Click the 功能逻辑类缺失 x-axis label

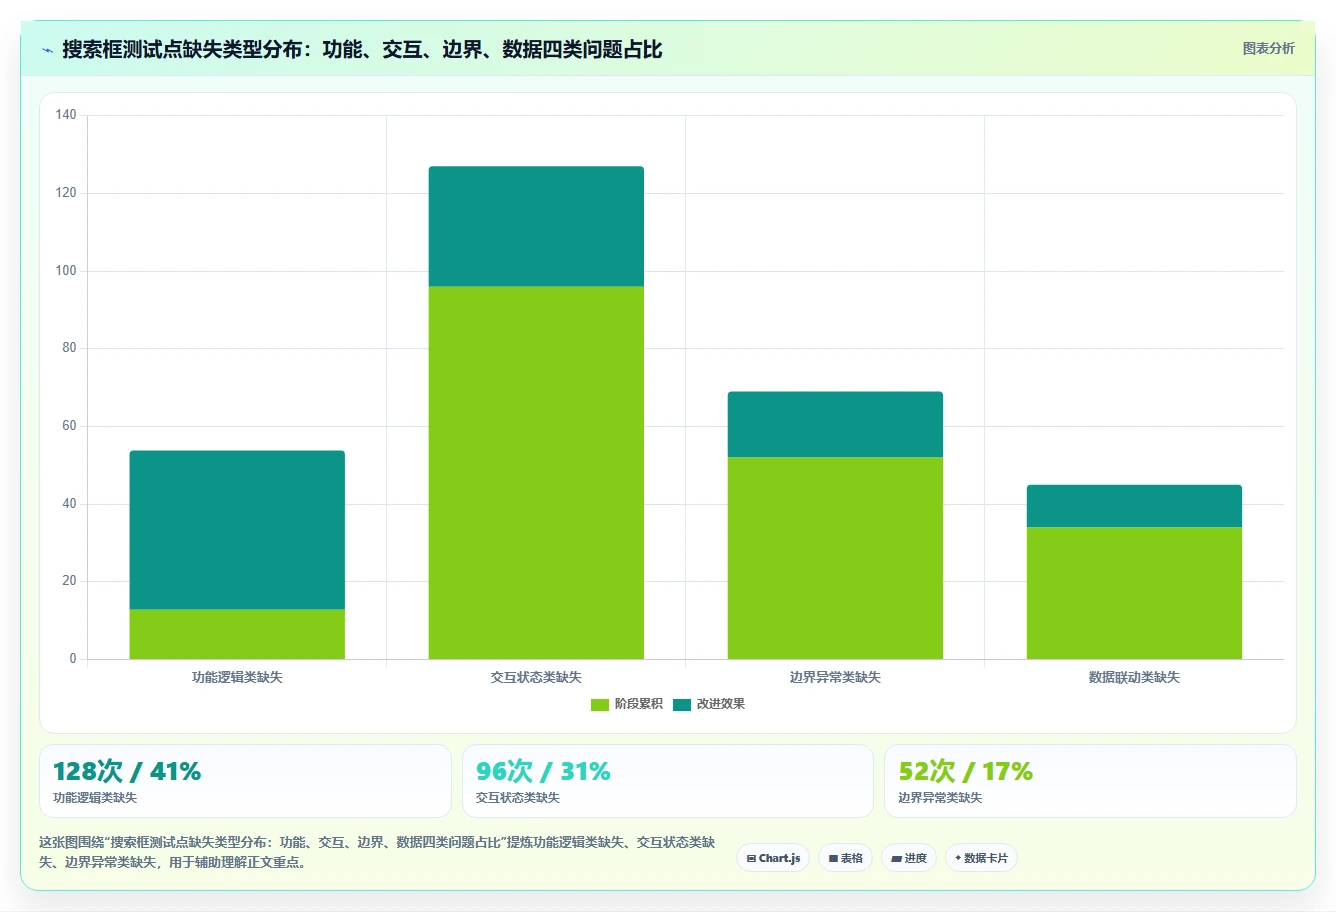[237, 677]
